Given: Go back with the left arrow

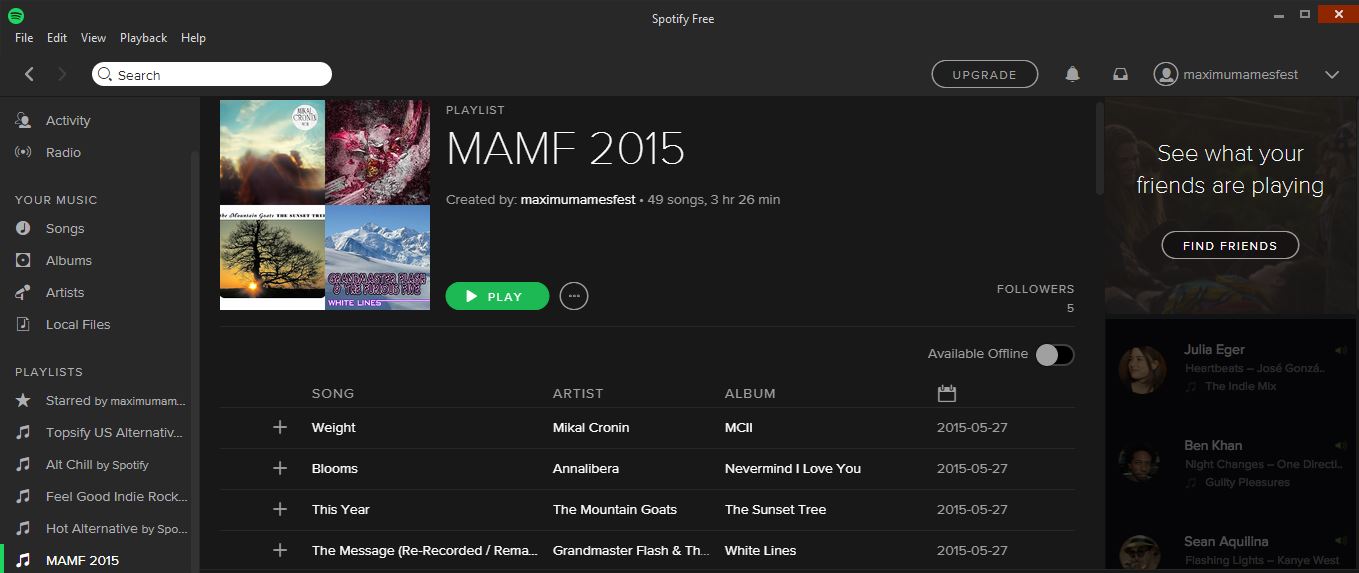Looking at the screenshot, I should pos(29,75).
